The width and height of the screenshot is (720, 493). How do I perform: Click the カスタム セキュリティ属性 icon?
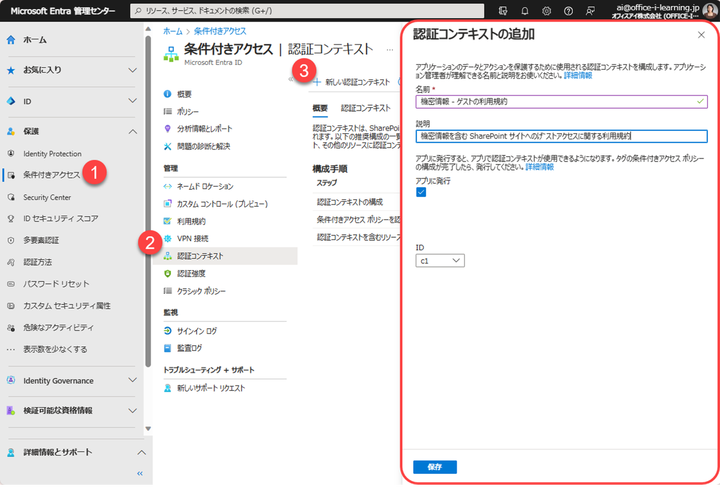(x=11, y=306)
